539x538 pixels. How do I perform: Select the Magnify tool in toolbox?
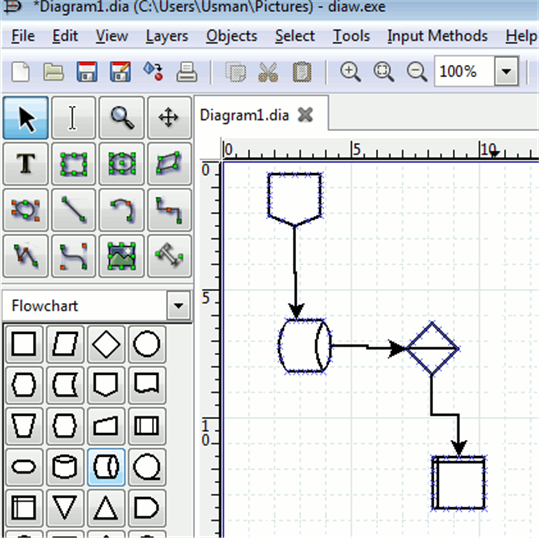point(121,118)
